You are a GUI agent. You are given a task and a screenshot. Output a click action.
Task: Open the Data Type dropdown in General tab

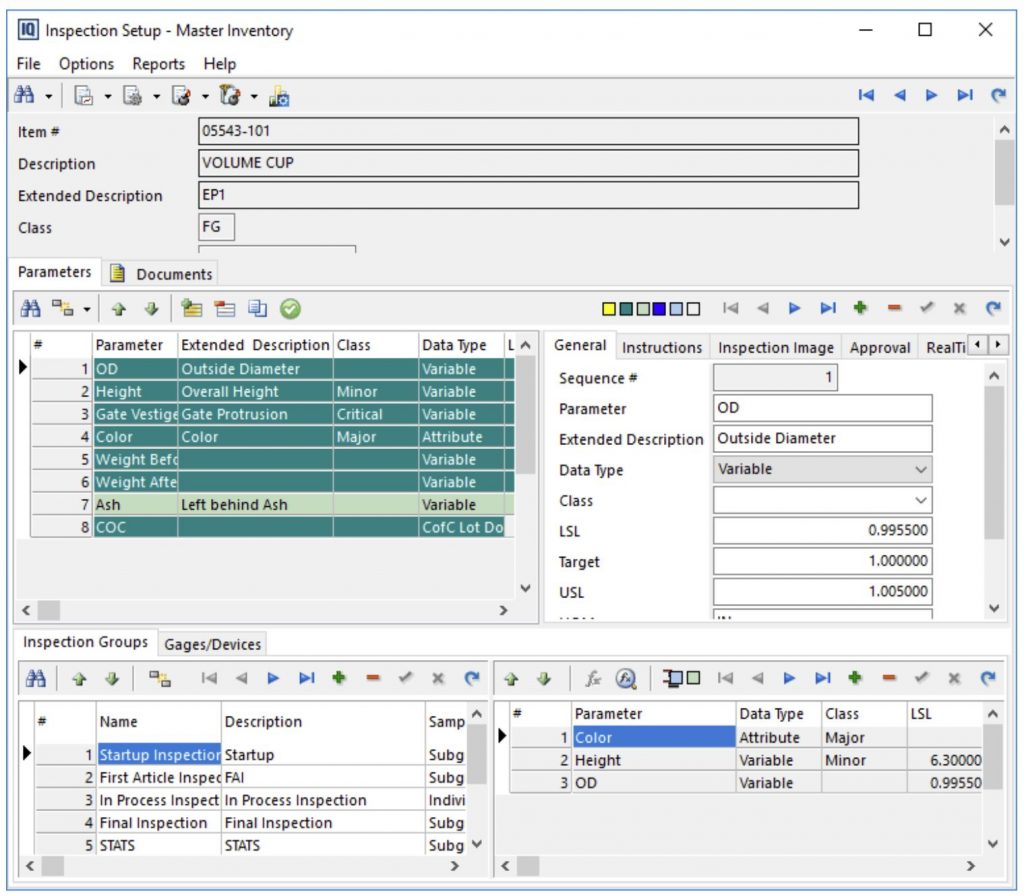(920, 470)
